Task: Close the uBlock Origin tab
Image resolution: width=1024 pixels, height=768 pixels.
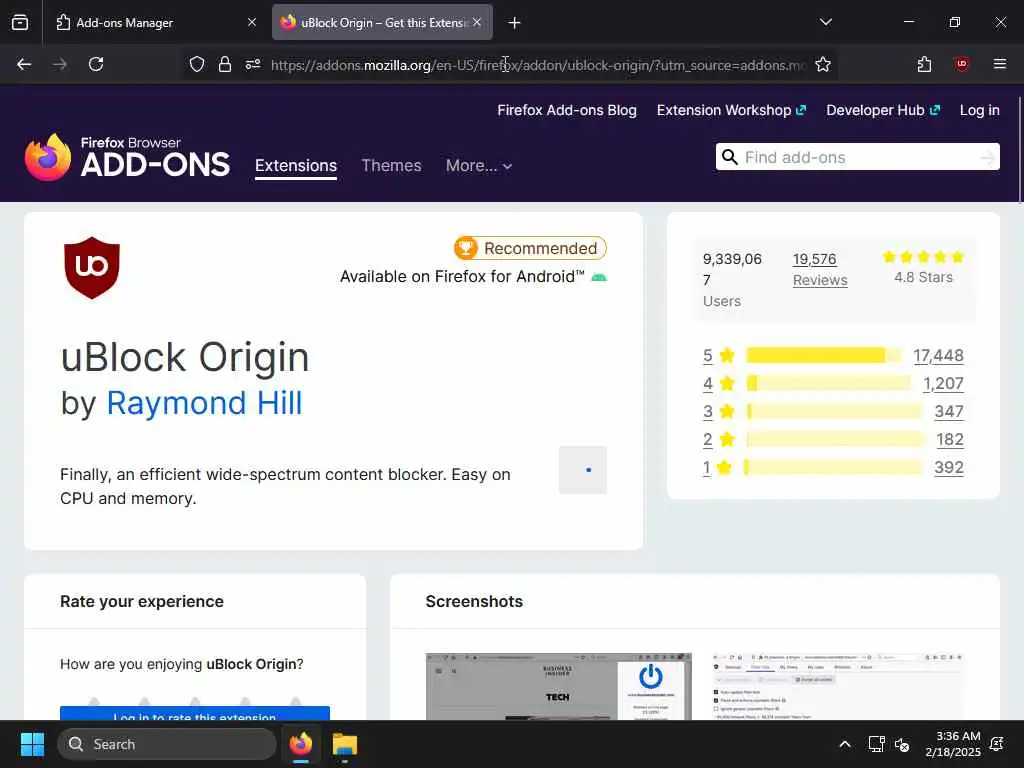Action: pos(477,22)
